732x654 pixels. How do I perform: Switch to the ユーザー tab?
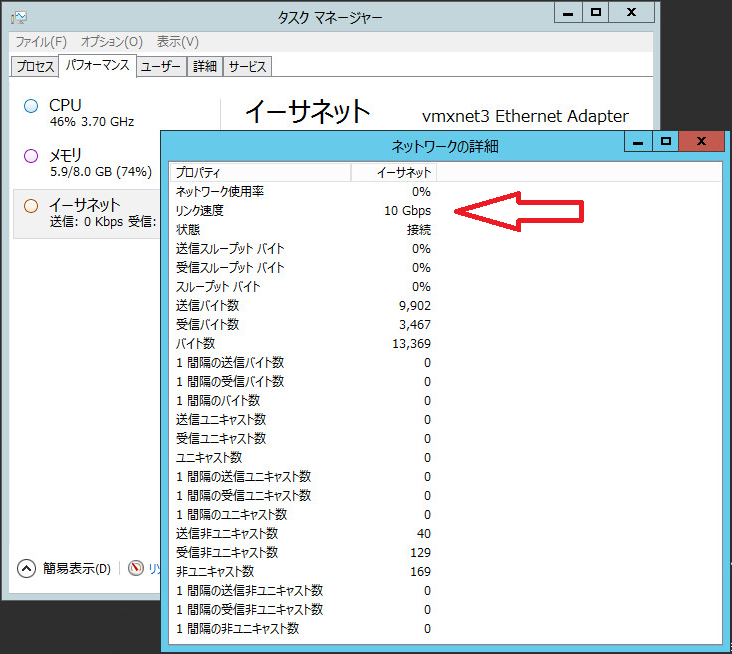pos(161,66)
